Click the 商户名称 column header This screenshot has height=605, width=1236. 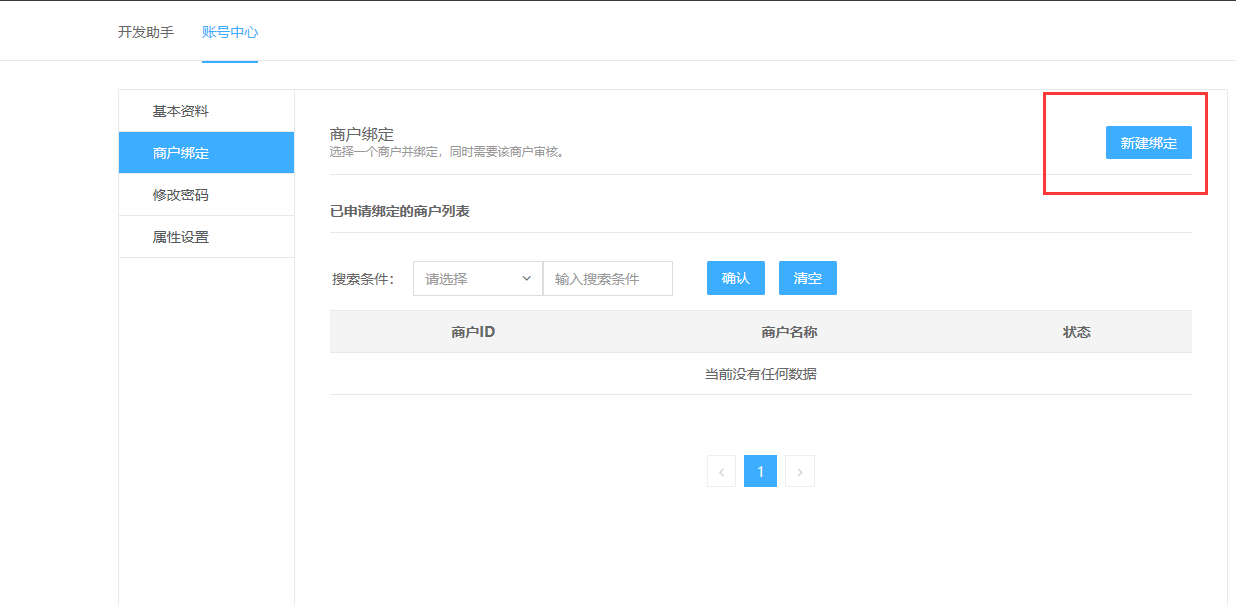click(789, 332)
